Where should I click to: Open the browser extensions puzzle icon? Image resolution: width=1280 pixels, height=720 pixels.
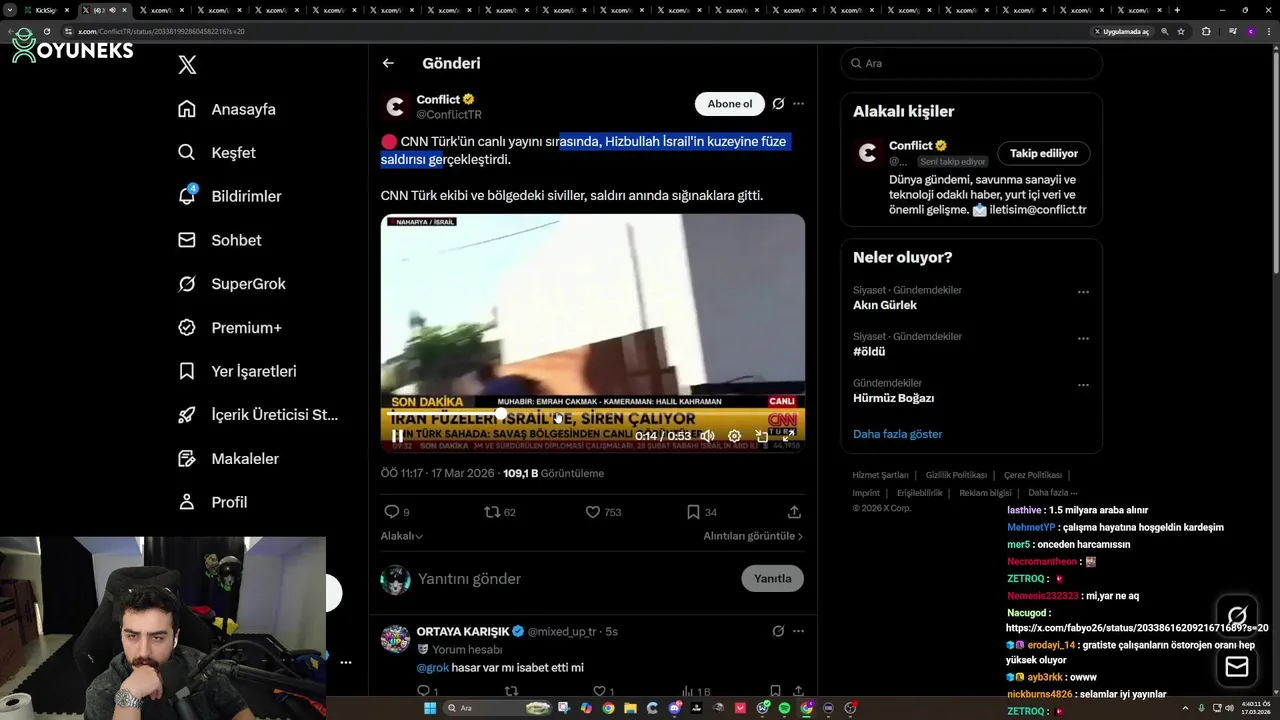(x=1206, y=31)
